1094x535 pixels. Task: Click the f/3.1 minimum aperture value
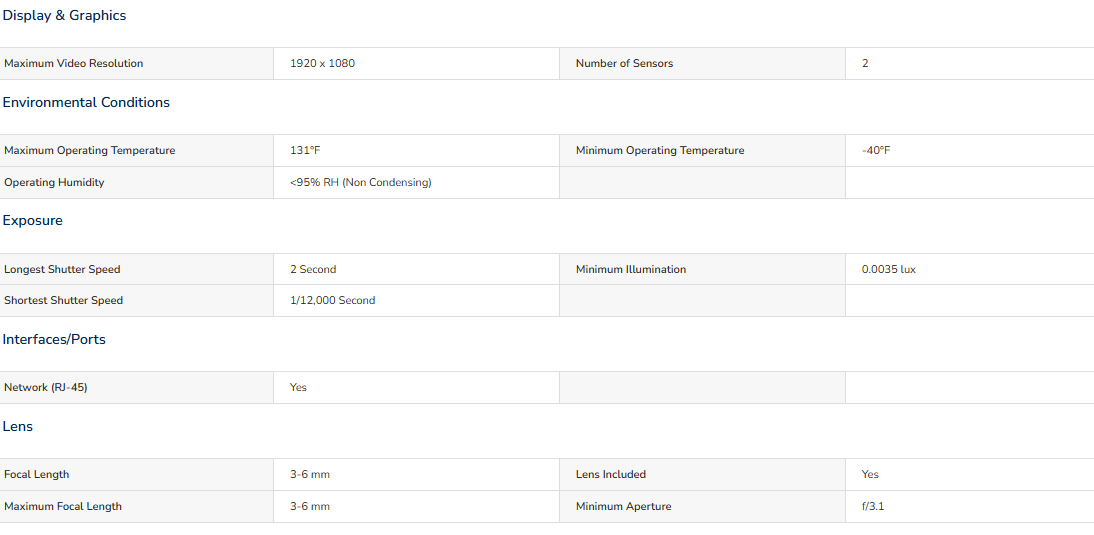(873, 506)
